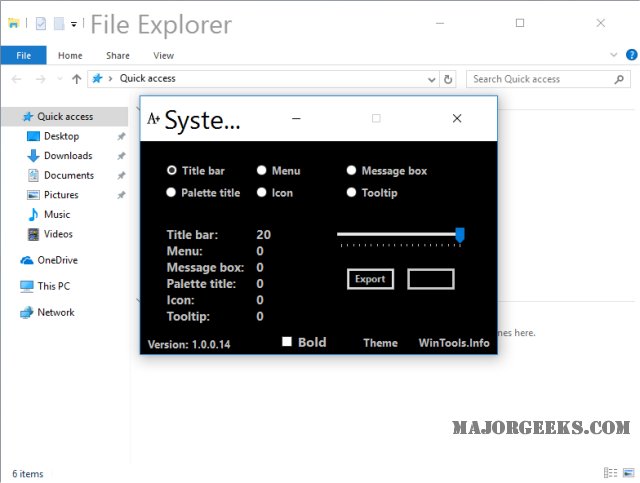Viewport: 640px width, 483px height.
Task: Open the Theme link
Action: coord(380,343)
